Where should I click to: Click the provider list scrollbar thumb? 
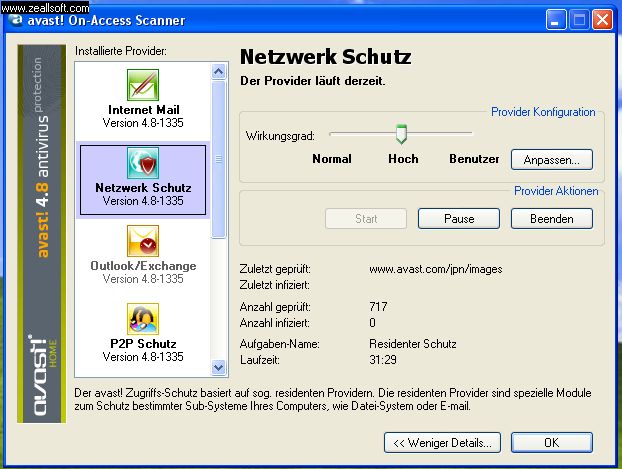219,159
